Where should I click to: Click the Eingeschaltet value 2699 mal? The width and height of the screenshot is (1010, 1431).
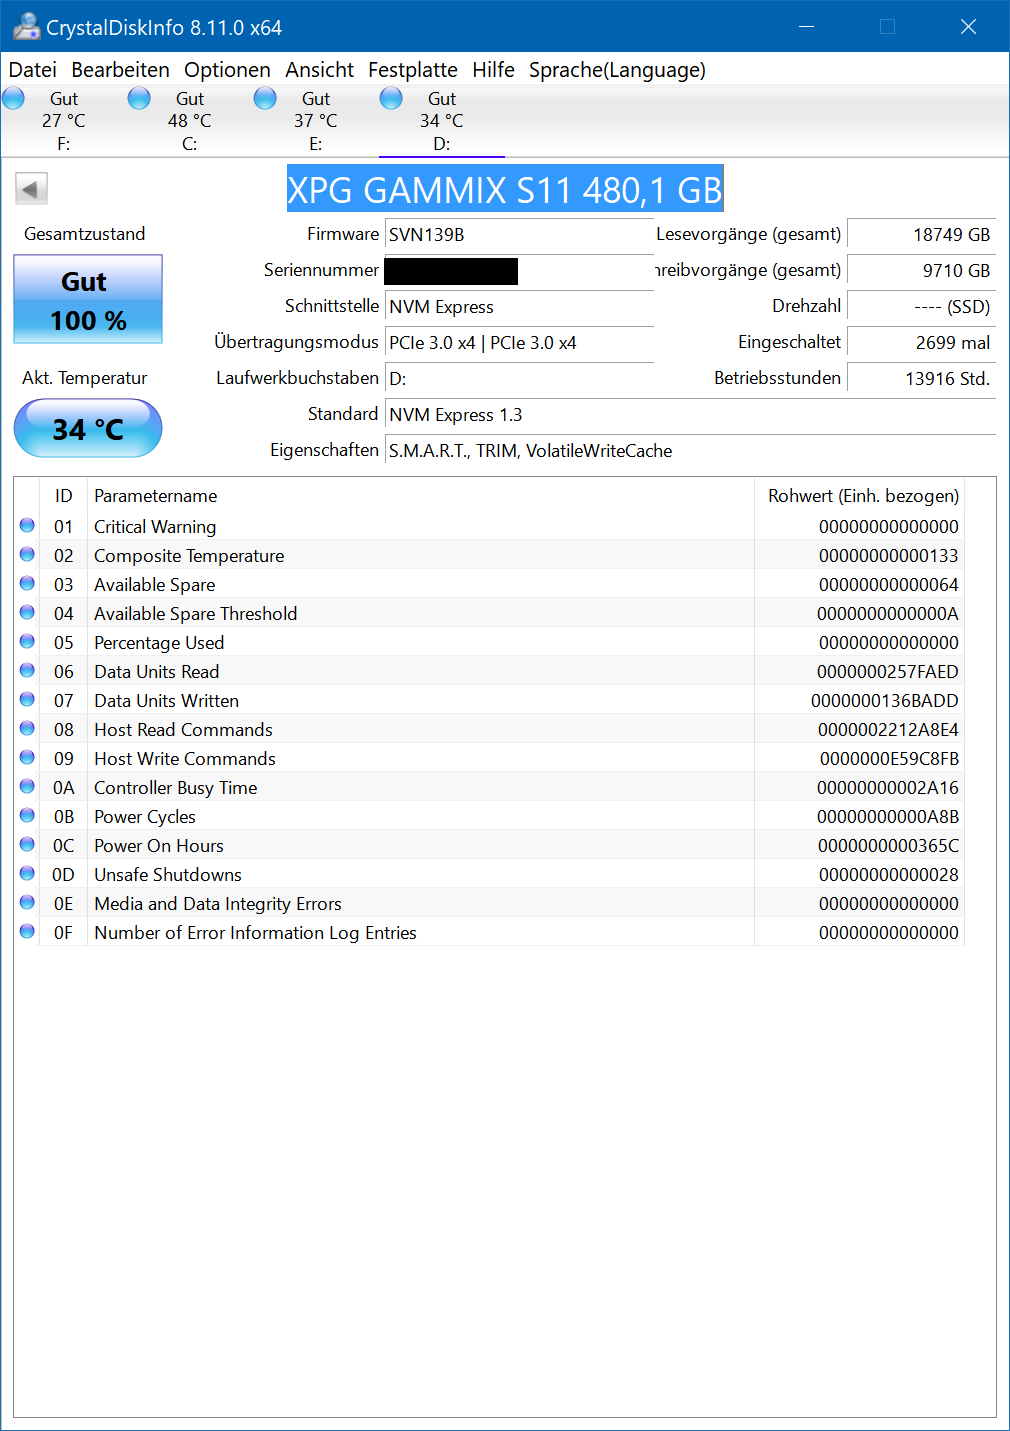pos(921,343)
